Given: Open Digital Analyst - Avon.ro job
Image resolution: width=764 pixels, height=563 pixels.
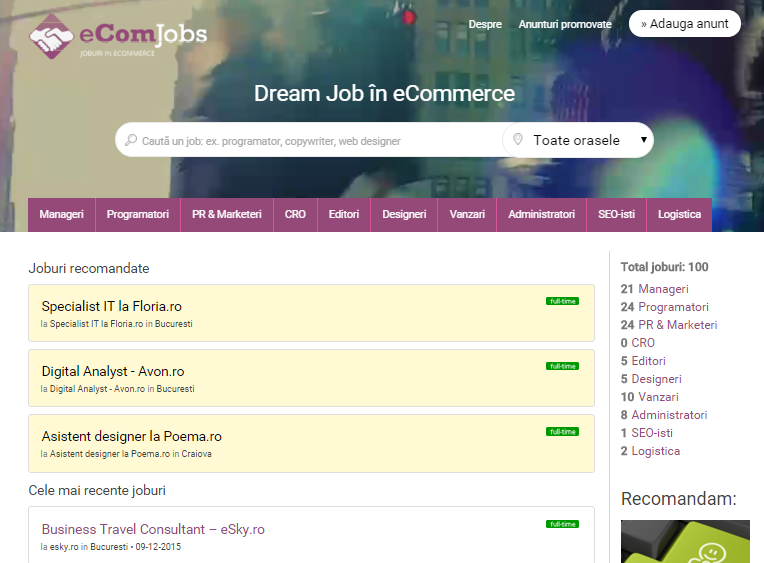Looking at the screenshot, I should coord(113,371).
